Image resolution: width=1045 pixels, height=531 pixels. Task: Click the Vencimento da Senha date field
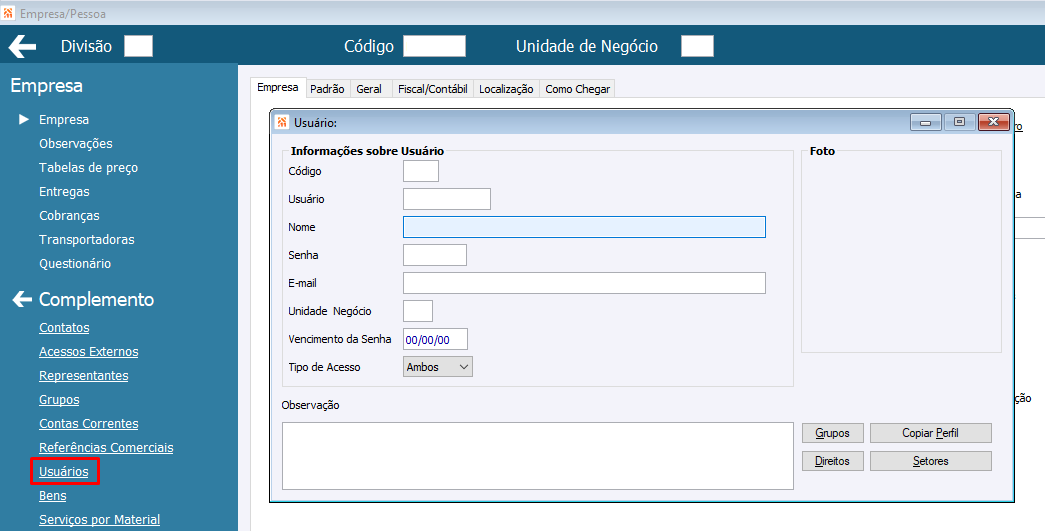(x=435, y=339)
